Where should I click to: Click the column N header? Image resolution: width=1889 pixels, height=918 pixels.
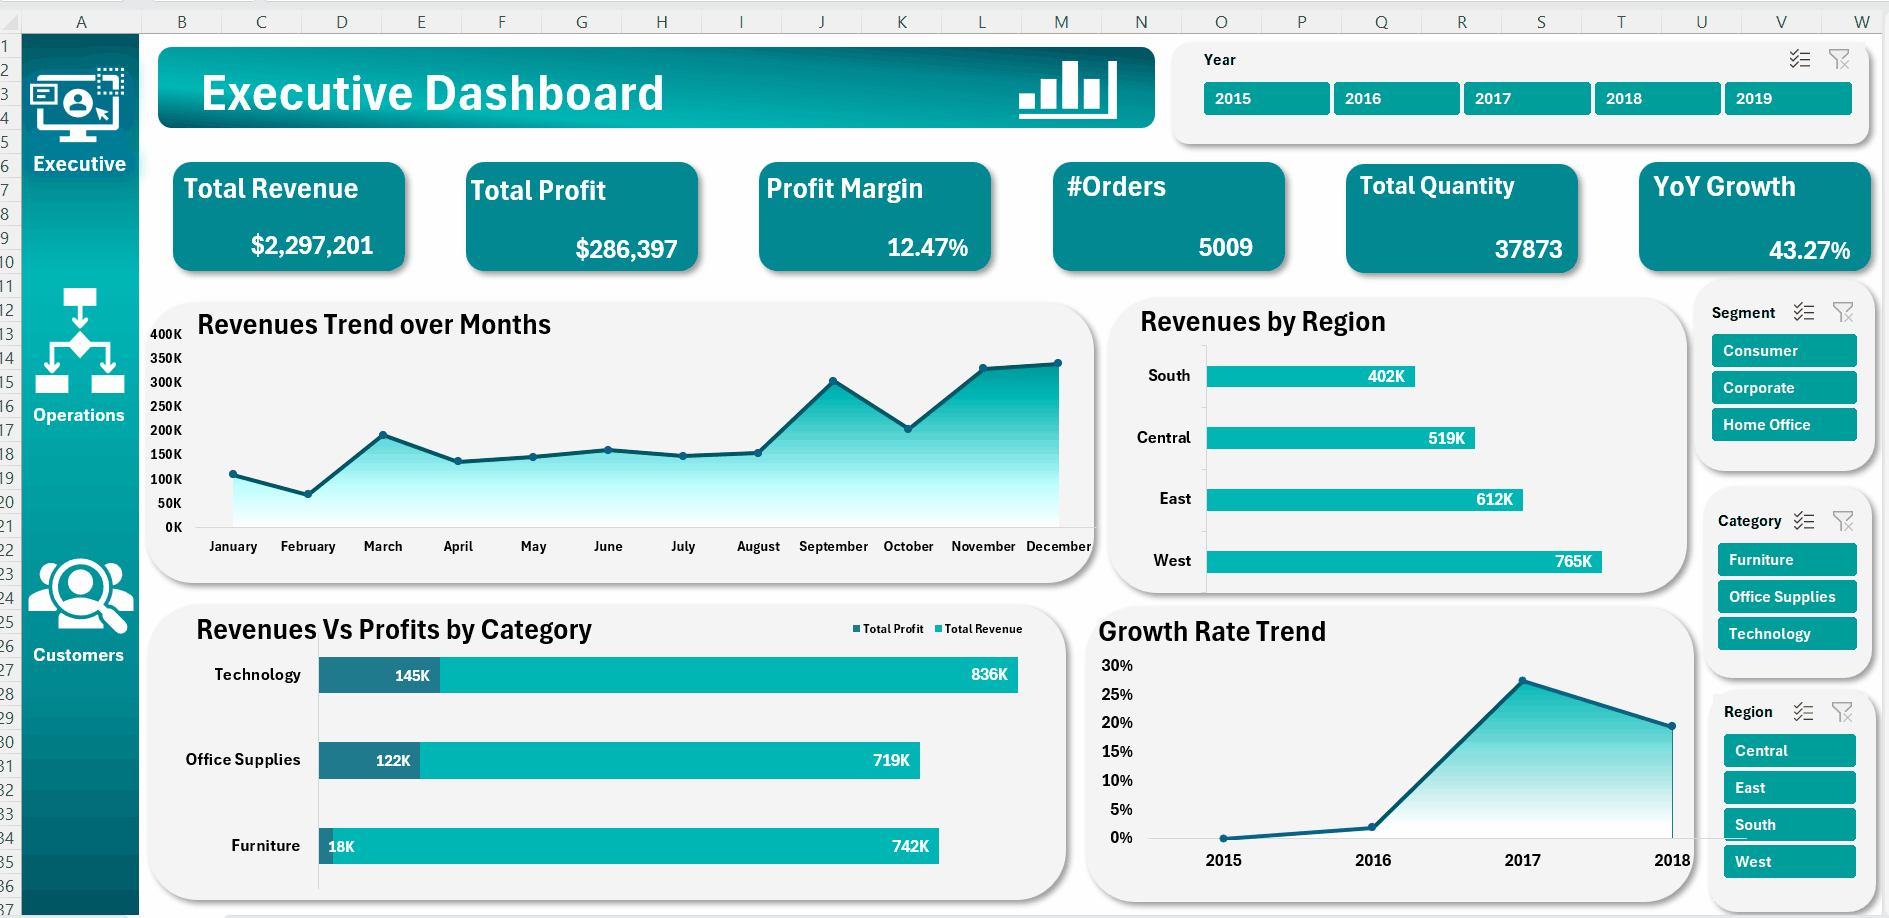point(1139,20)
